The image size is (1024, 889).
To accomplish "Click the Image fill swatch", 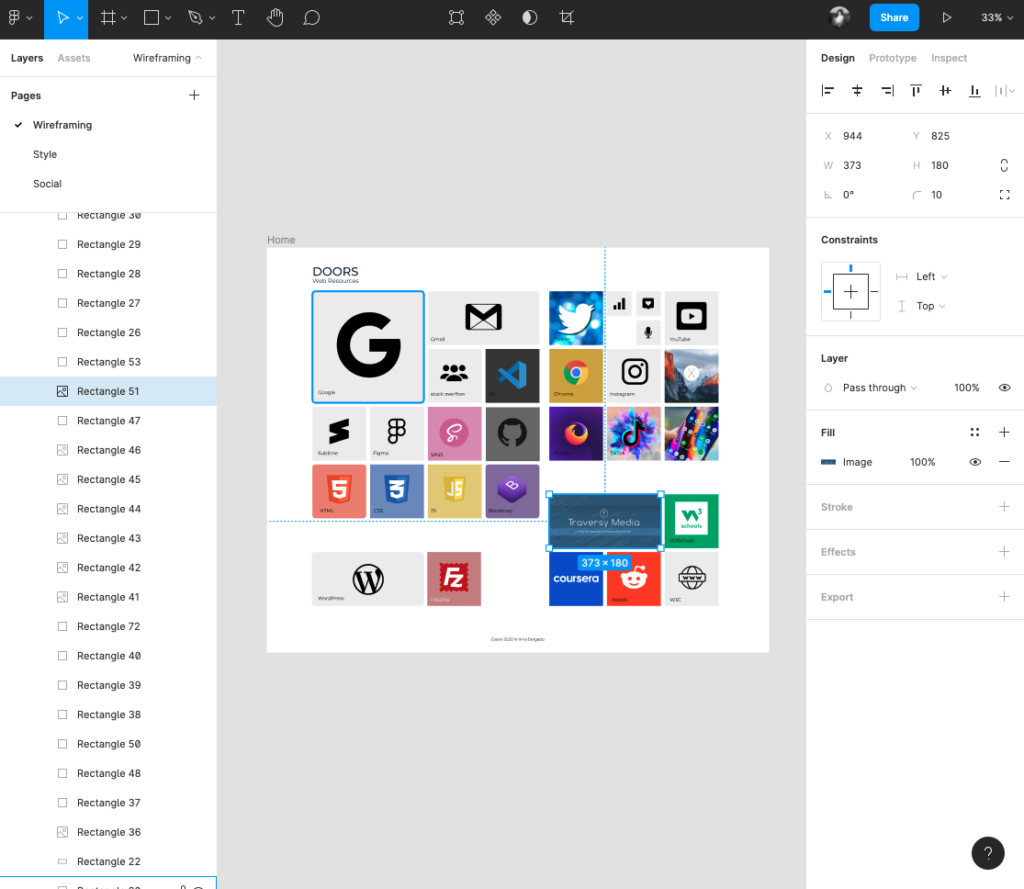I will click(x=828, y=462).
